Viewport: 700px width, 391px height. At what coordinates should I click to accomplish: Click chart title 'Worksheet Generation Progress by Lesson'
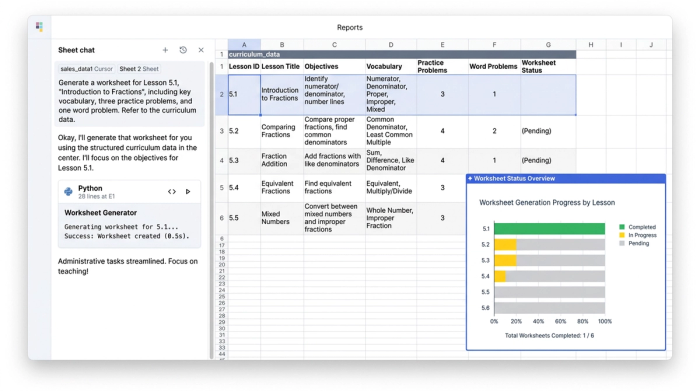[547, 203]
